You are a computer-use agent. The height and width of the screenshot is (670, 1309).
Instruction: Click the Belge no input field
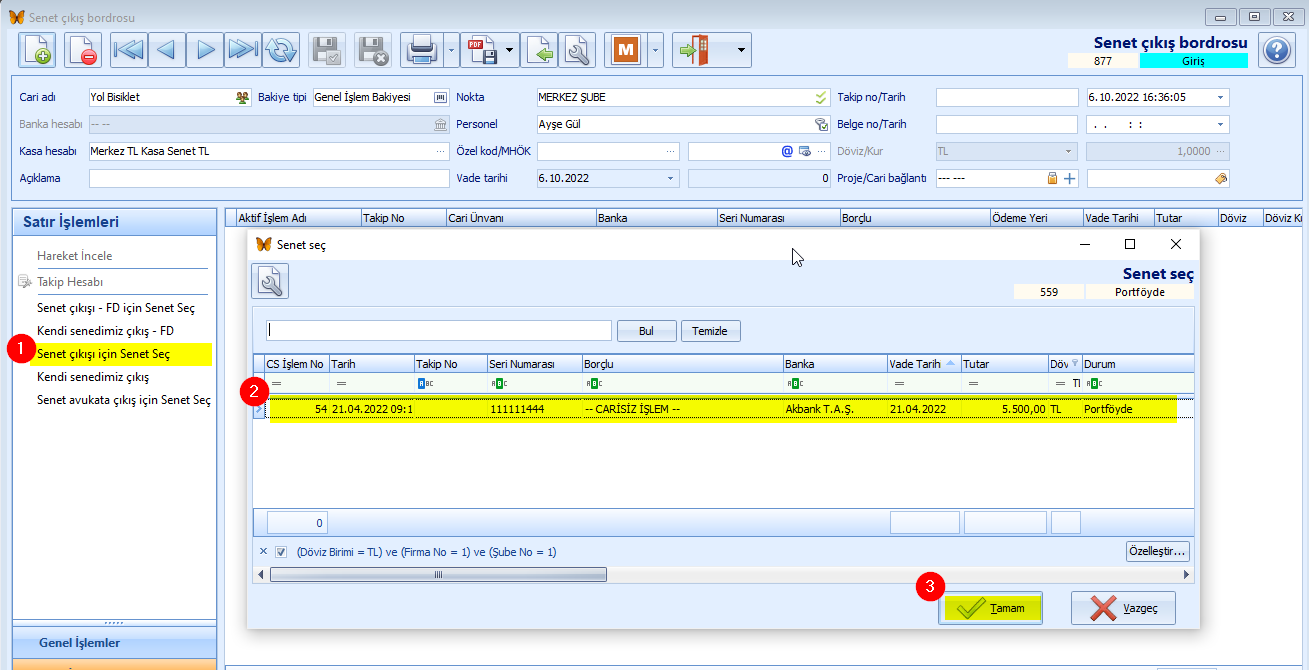pyautogui.click(x=1008, y=124)
